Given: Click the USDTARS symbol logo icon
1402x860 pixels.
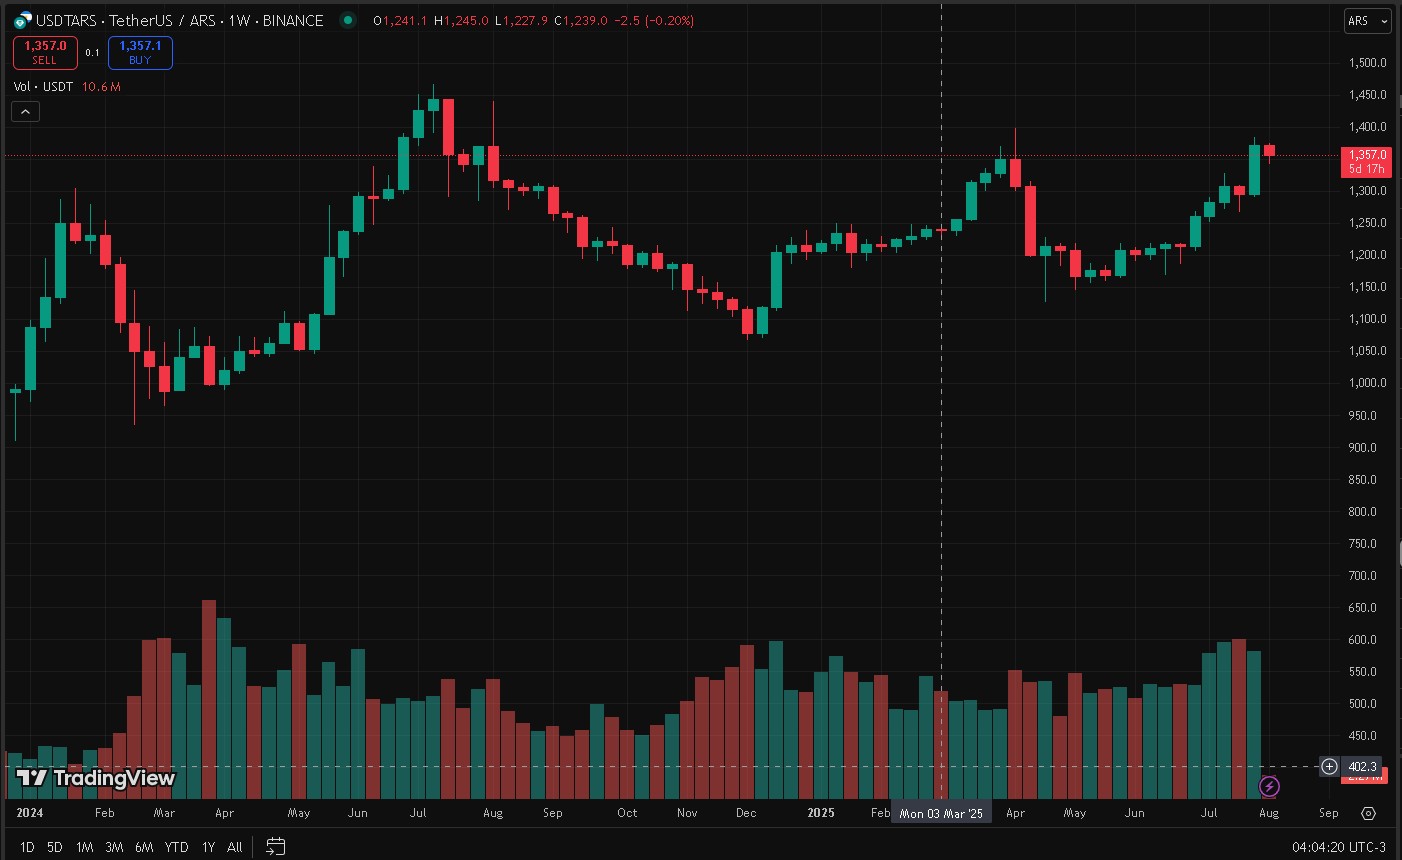Looking at the screenshot, I should (x=22, y=20).
